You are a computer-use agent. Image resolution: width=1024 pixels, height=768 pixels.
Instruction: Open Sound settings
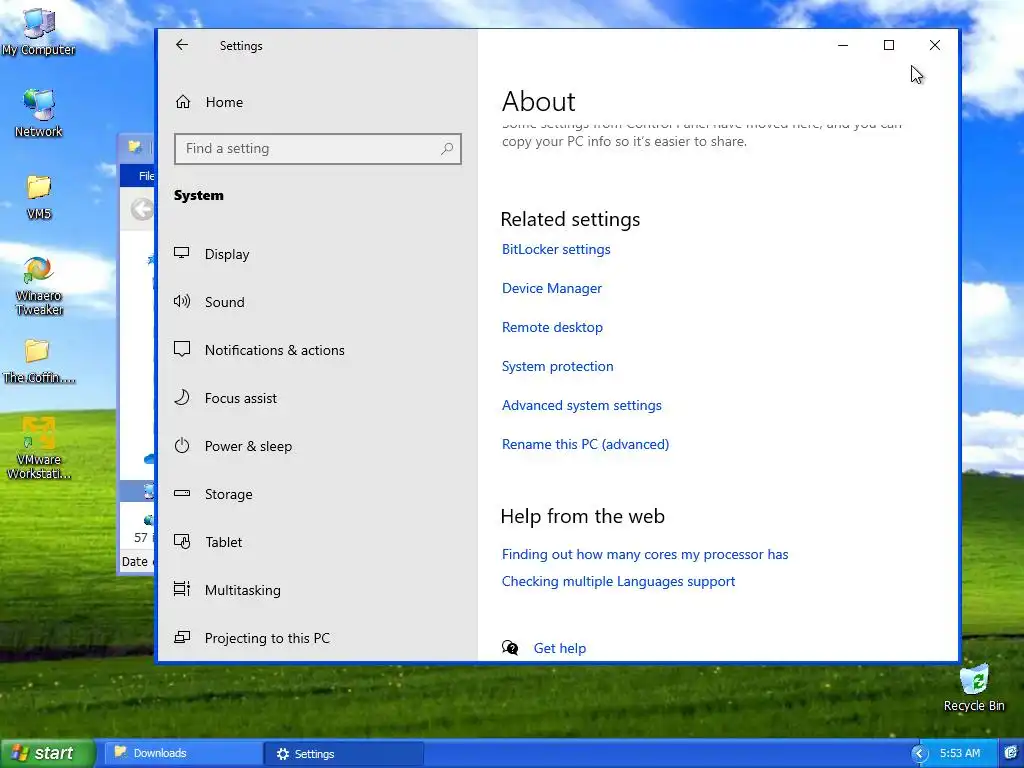[209, 302]
